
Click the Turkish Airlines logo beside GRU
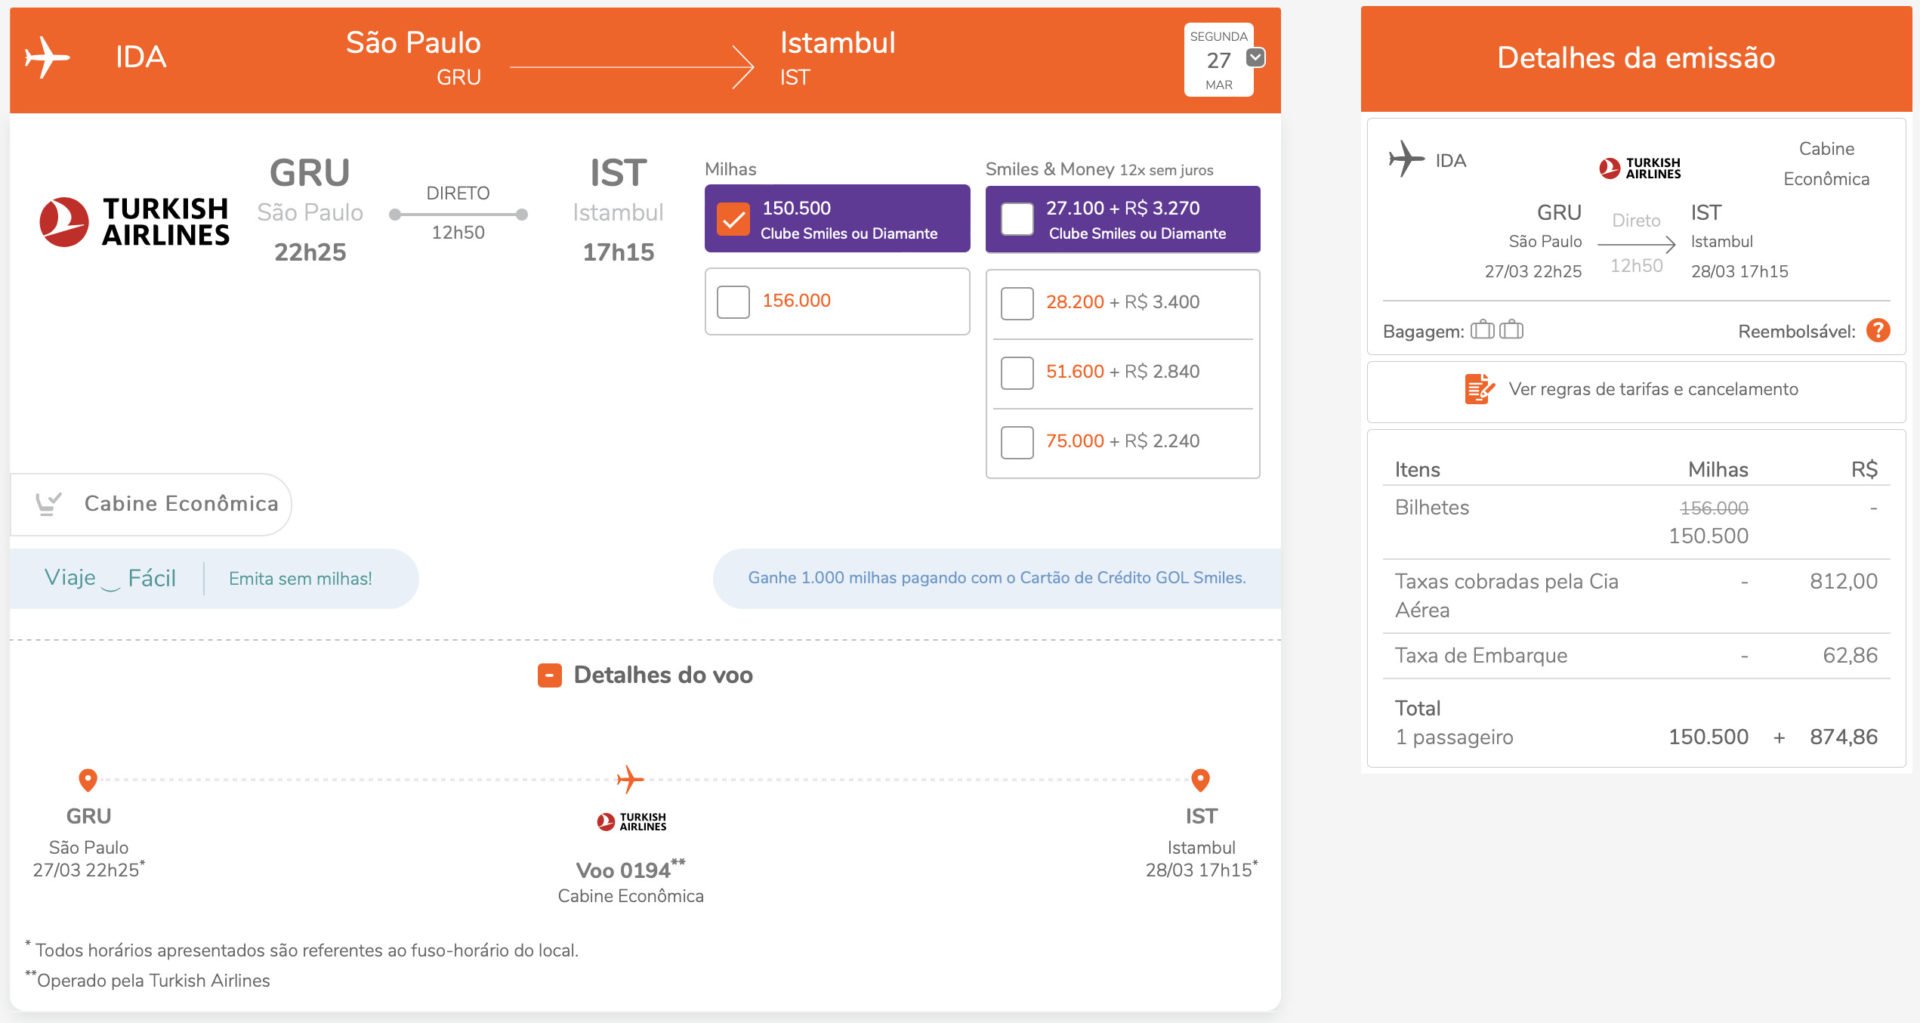coord(135,221)
